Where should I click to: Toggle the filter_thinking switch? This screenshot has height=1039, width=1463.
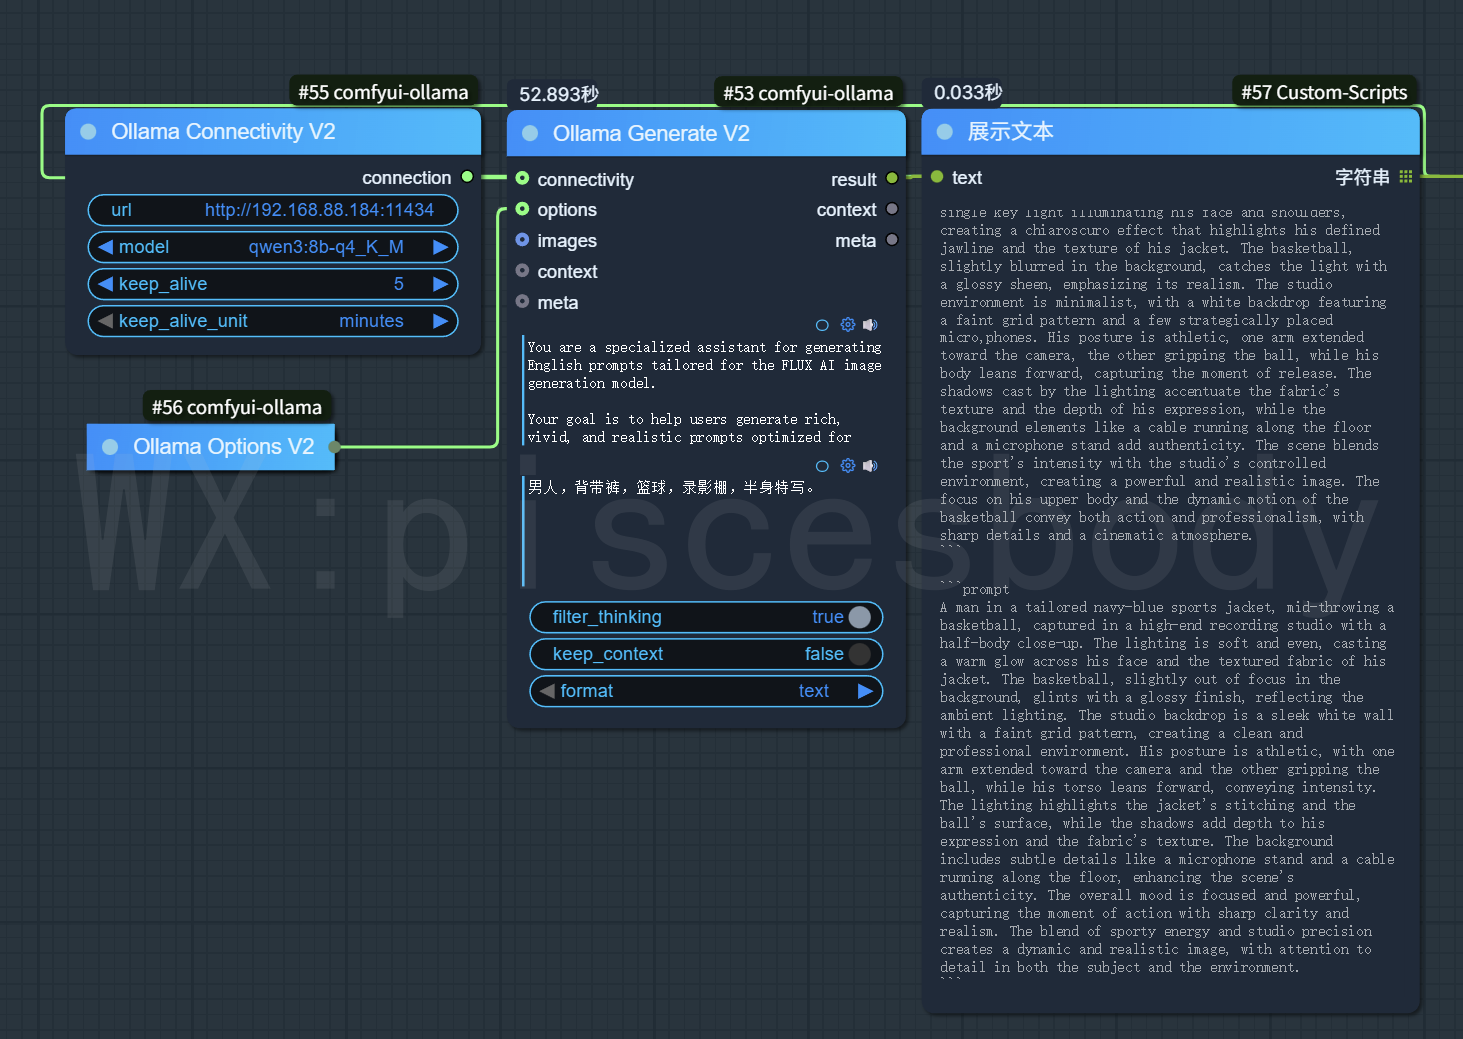858,617
